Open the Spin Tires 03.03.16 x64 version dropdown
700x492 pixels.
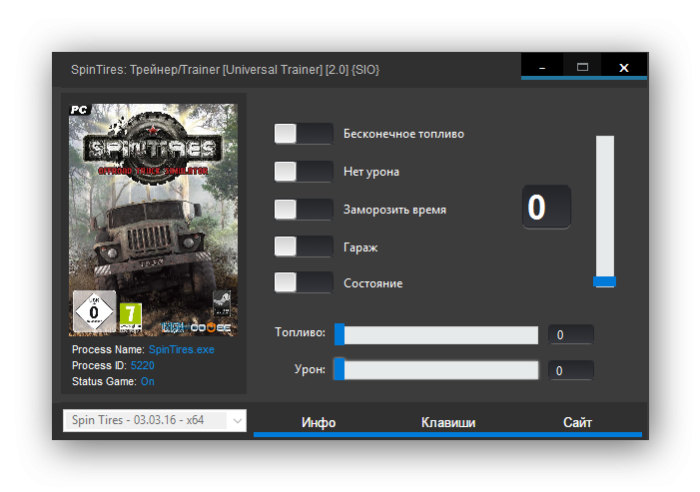point(155,420)
